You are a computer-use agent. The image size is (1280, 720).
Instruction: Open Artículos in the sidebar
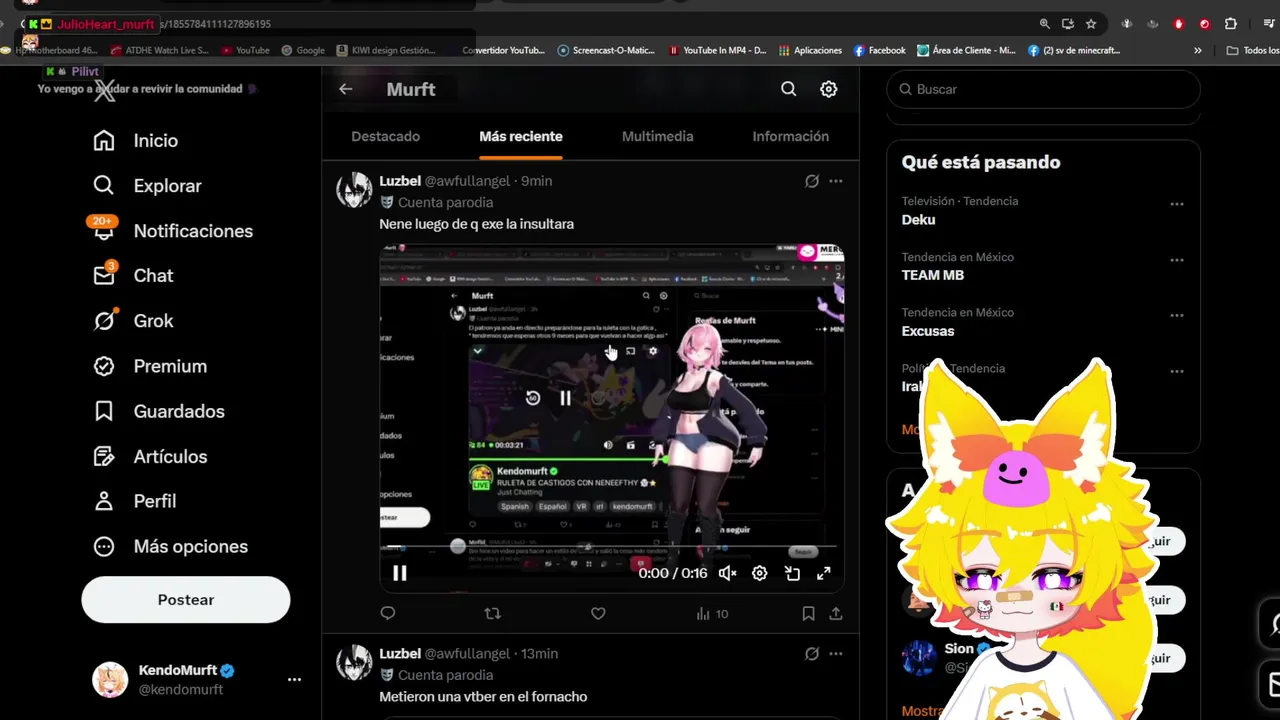[x=150, y=456]
